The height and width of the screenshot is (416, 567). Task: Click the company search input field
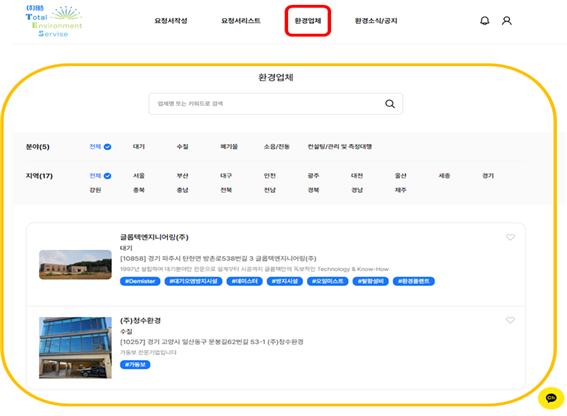(x=276, y=104)
